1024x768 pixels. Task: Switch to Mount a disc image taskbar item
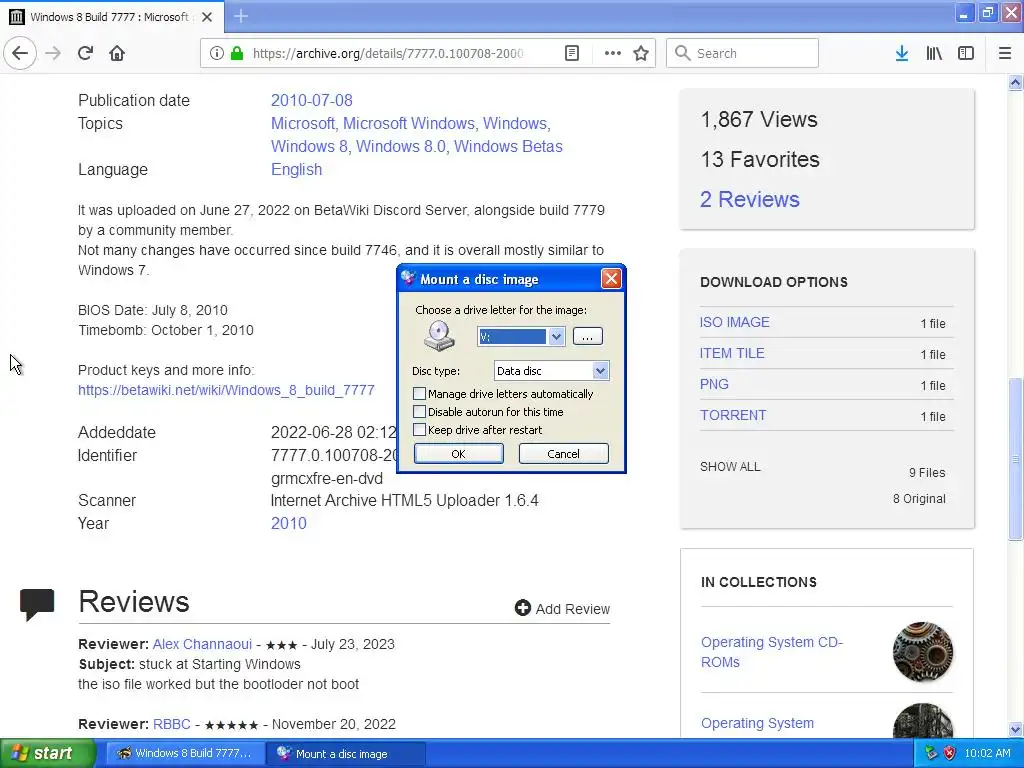pos(346,753)
